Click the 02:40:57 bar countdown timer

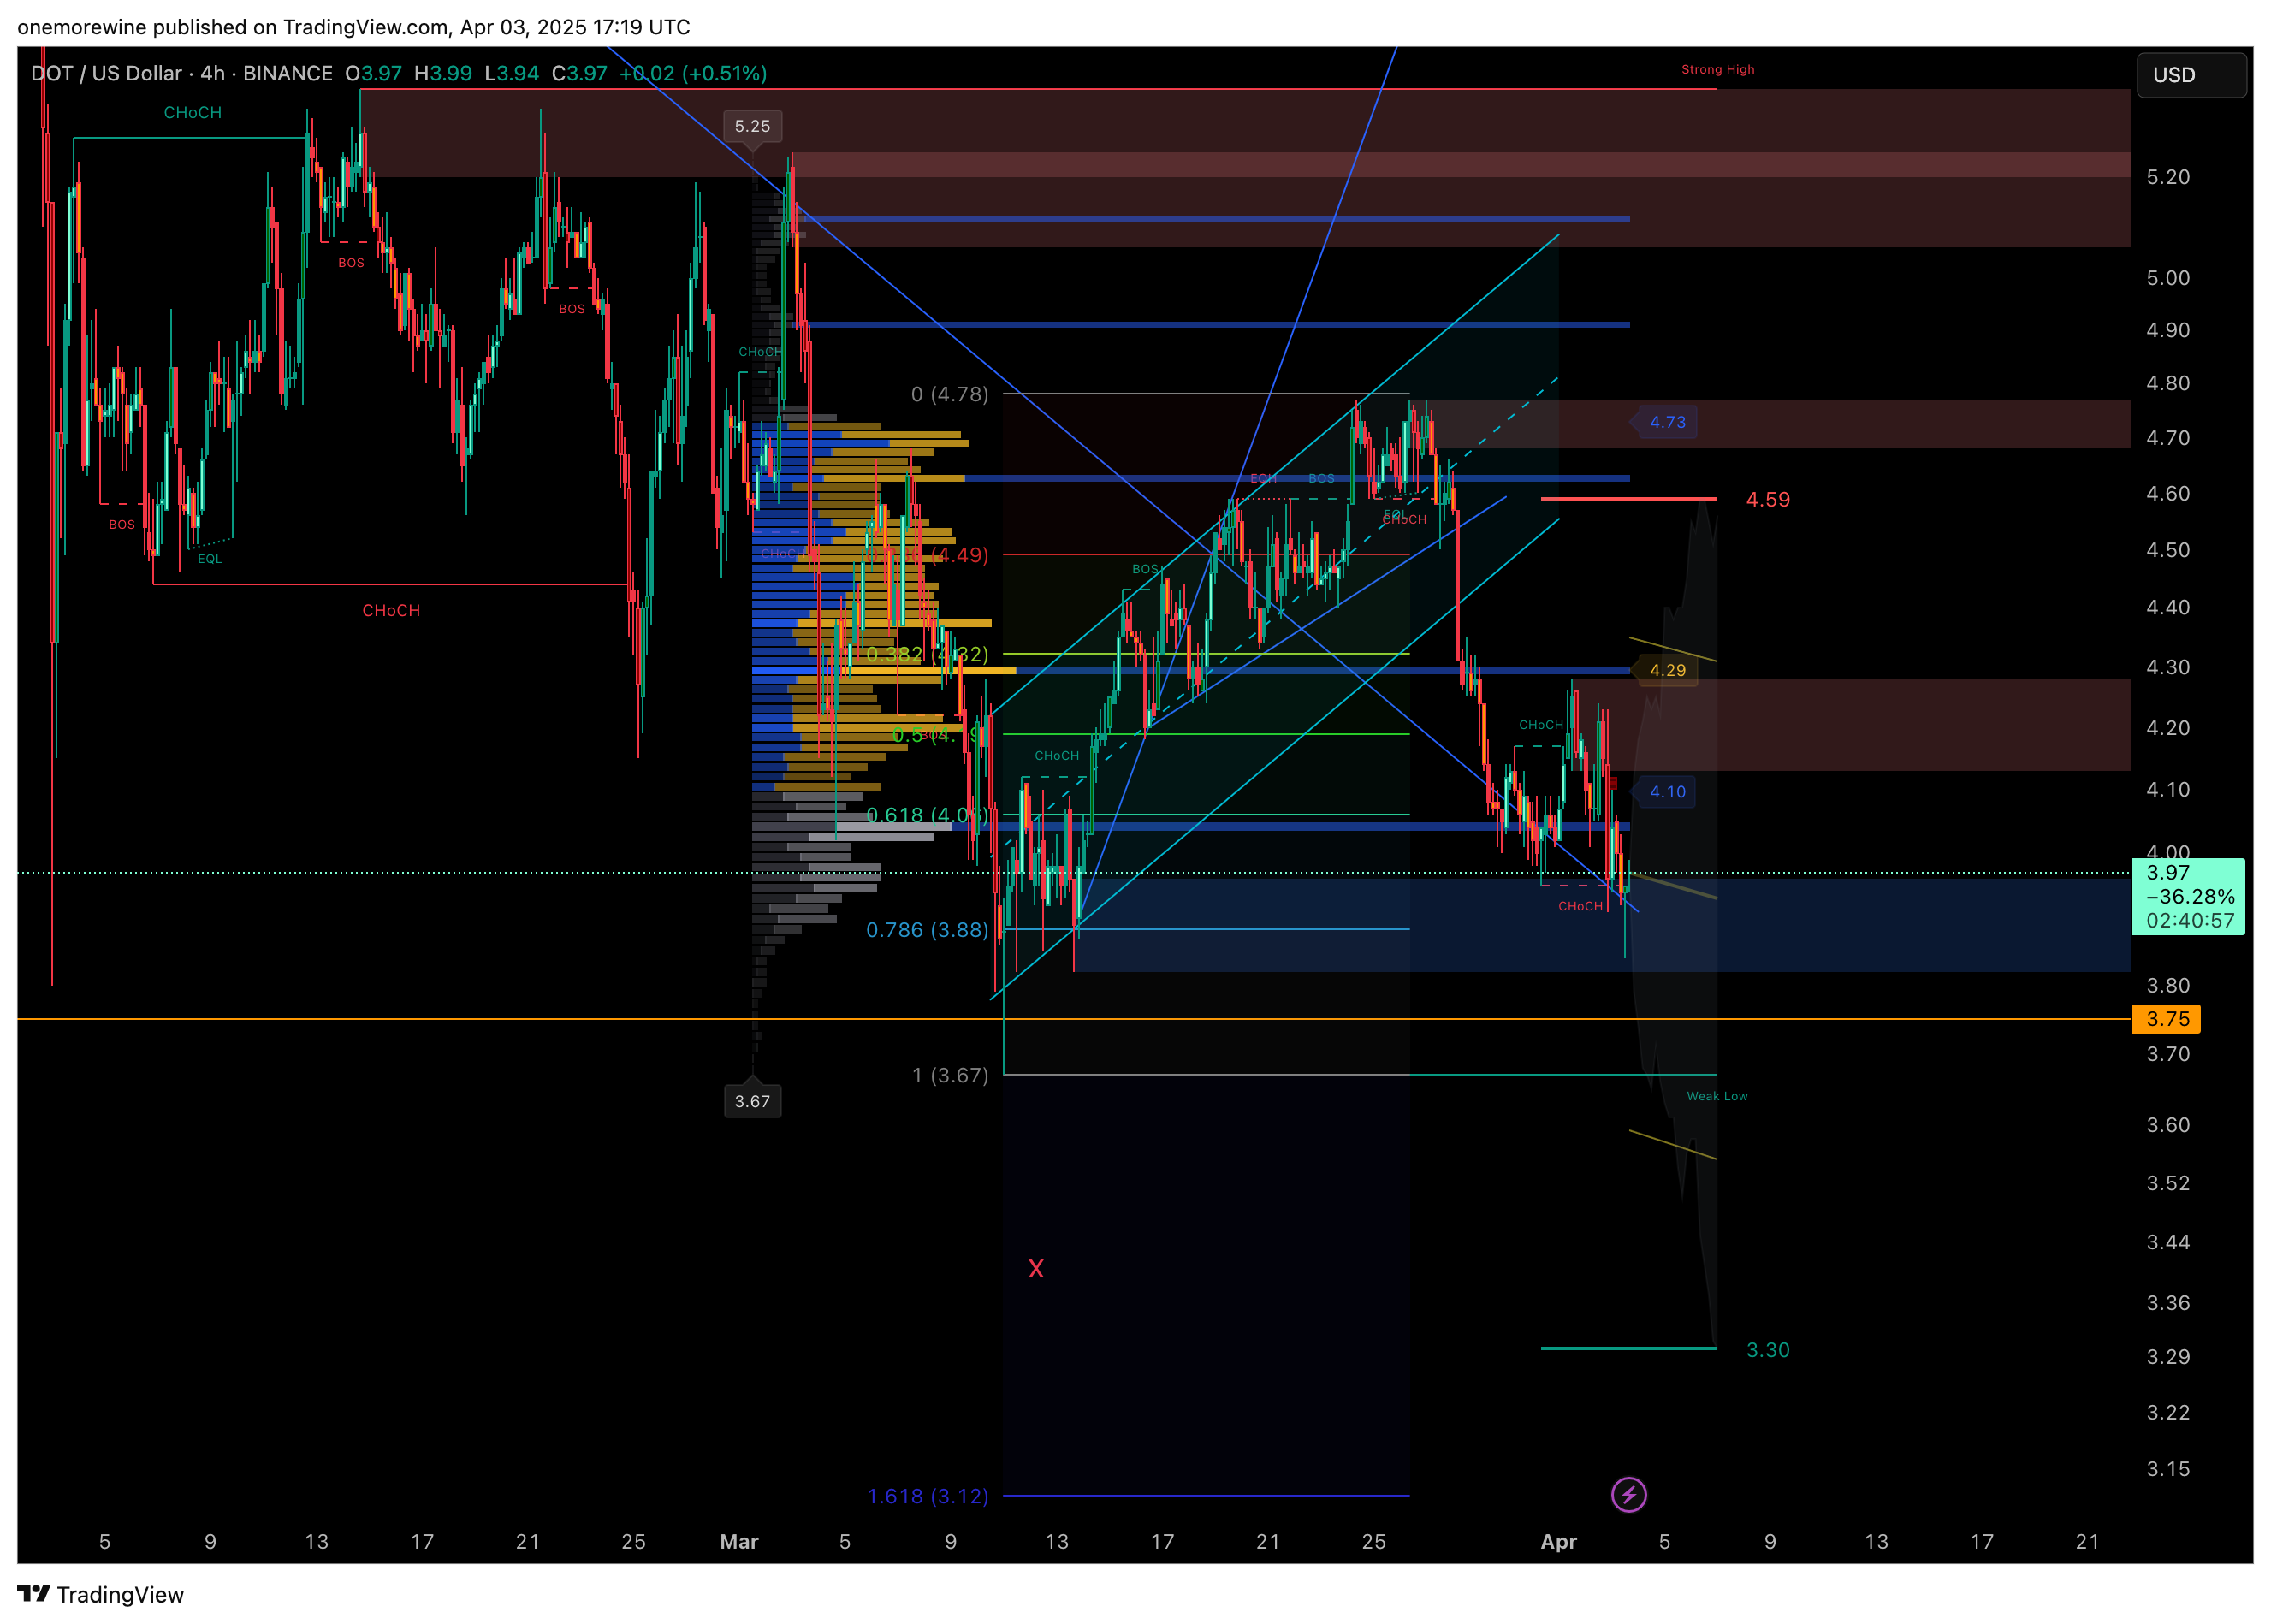point(2189,920)
